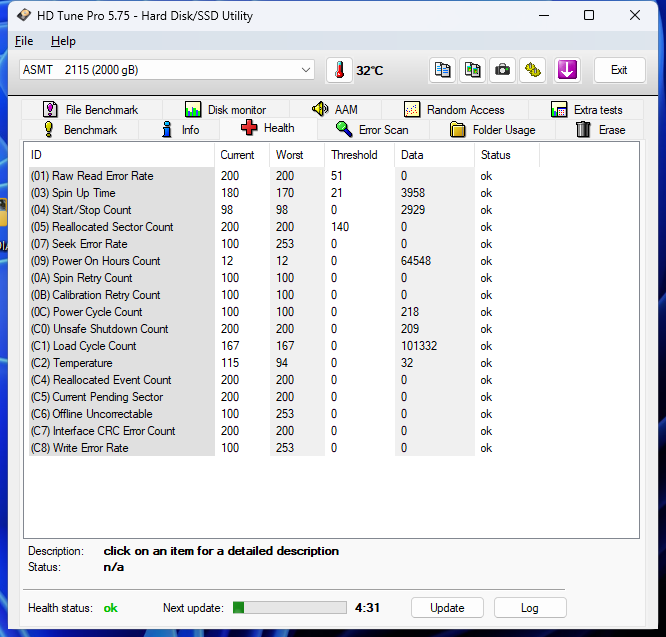Click the copy info to clipboard icon
Screen dimensions: 666x637
(442, 70)
